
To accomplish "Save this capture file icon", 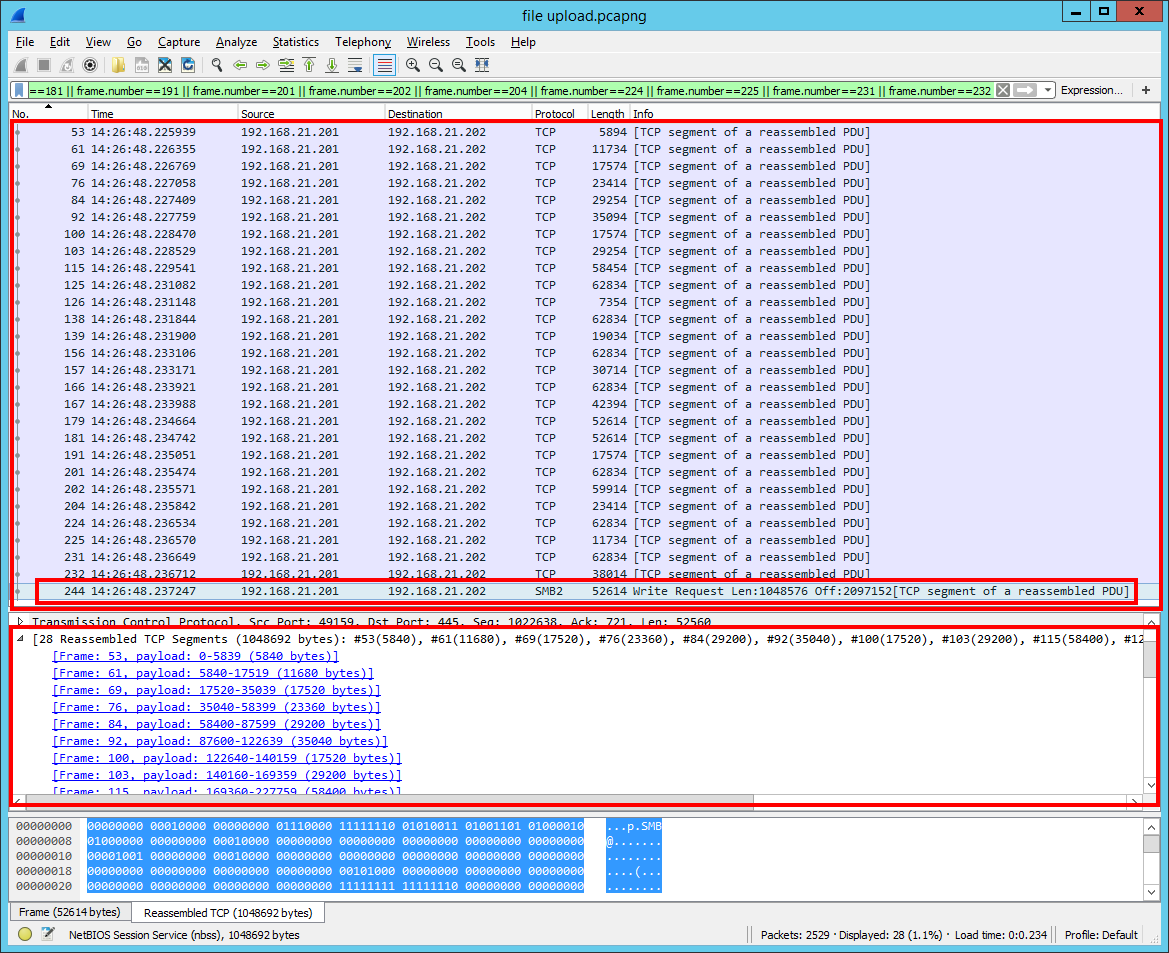I will point(142,66).
